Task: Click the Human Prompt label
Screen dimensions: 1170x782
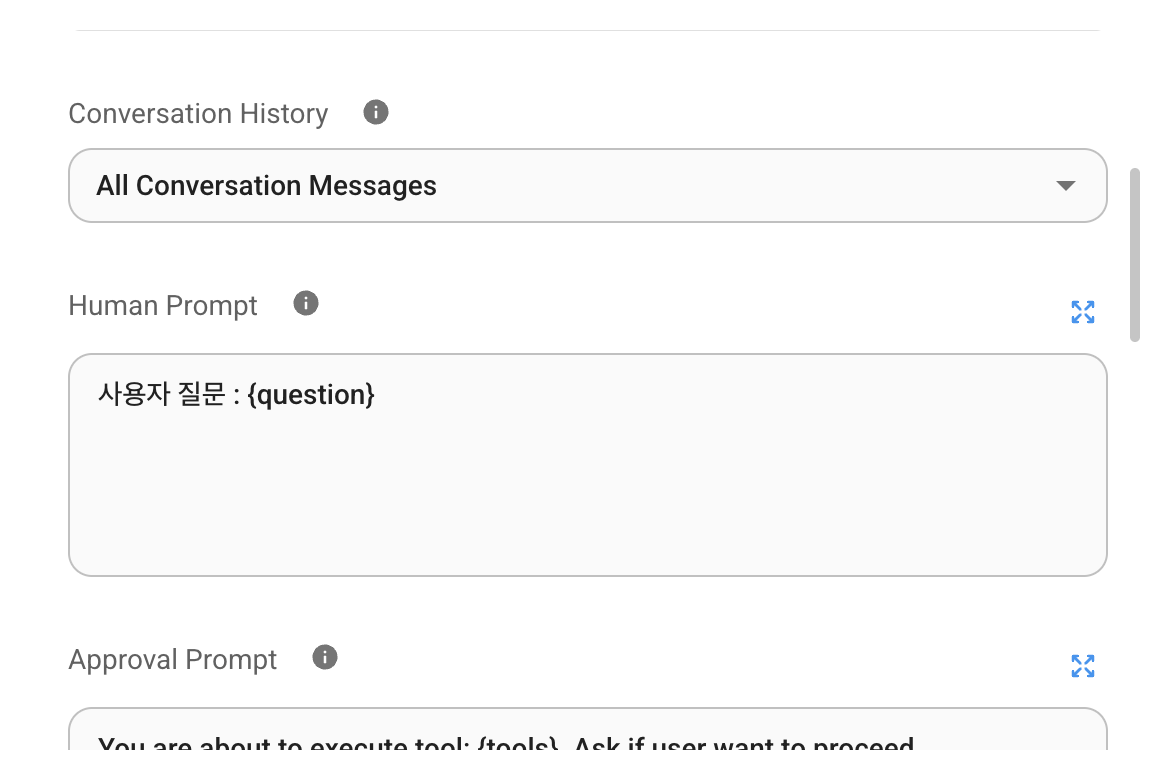Action: [x=163, y=306]
